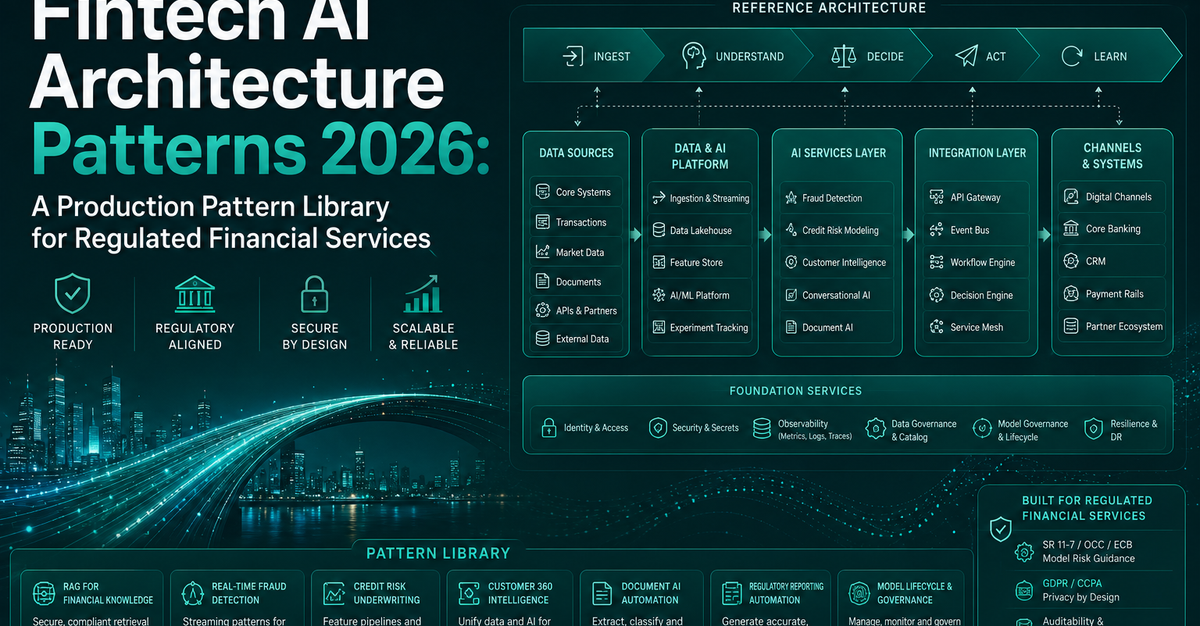Click the Regulatory Aligned bank icon
This screenshot has height=626, width=1200.
194,294
